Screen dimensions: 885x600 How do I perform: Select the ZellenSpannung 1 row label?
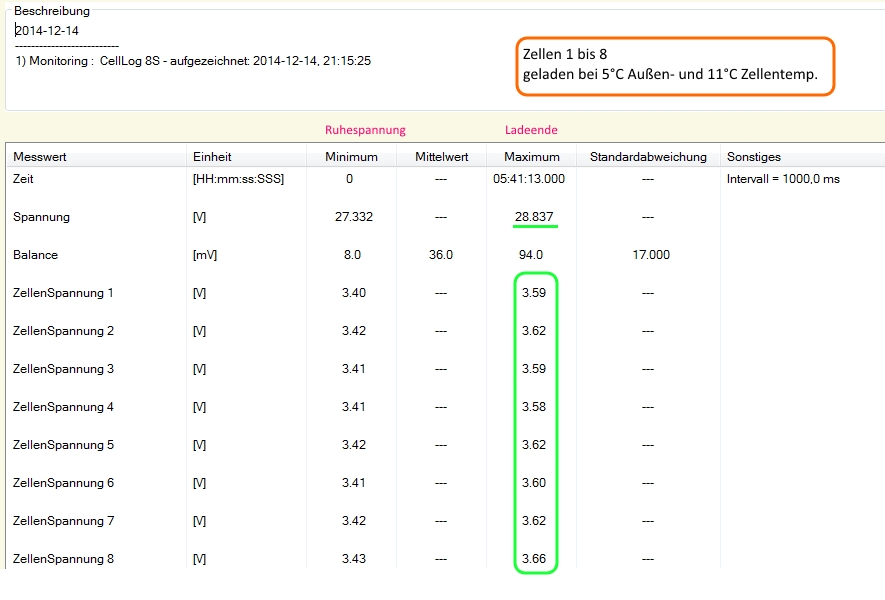[63, 293]
